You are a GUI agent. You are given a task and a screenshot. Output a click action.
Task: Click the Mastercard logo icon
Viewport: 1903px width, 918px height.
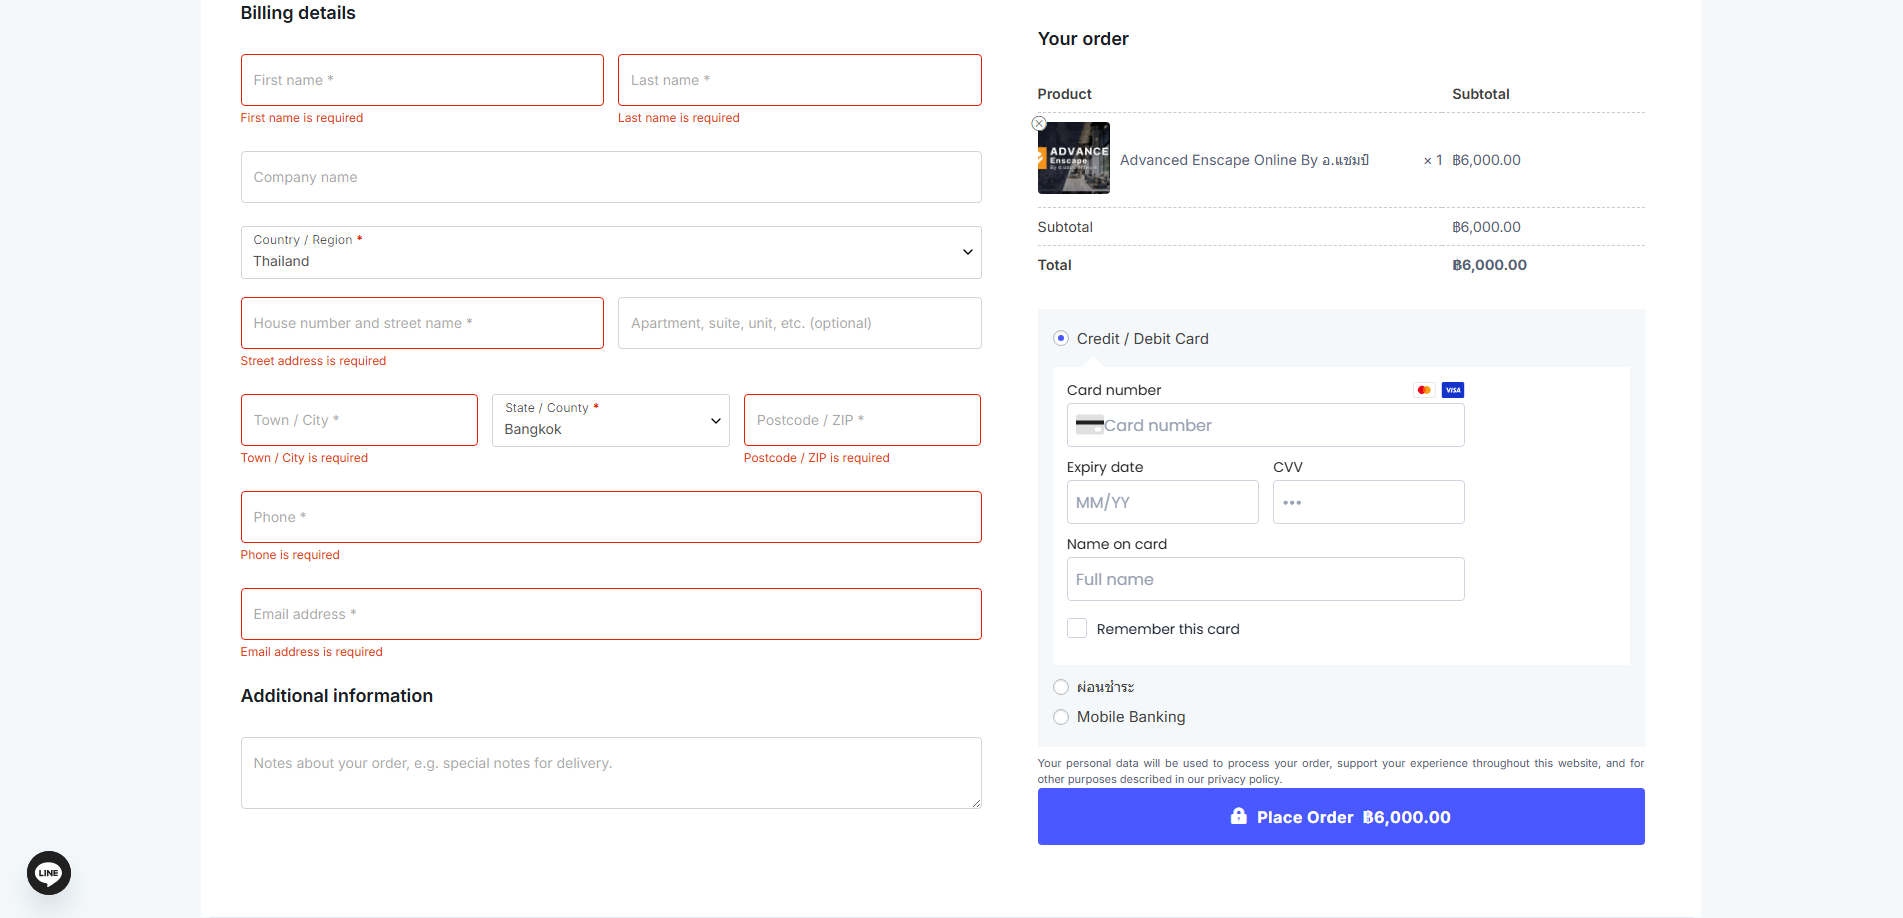[1424, 390]
